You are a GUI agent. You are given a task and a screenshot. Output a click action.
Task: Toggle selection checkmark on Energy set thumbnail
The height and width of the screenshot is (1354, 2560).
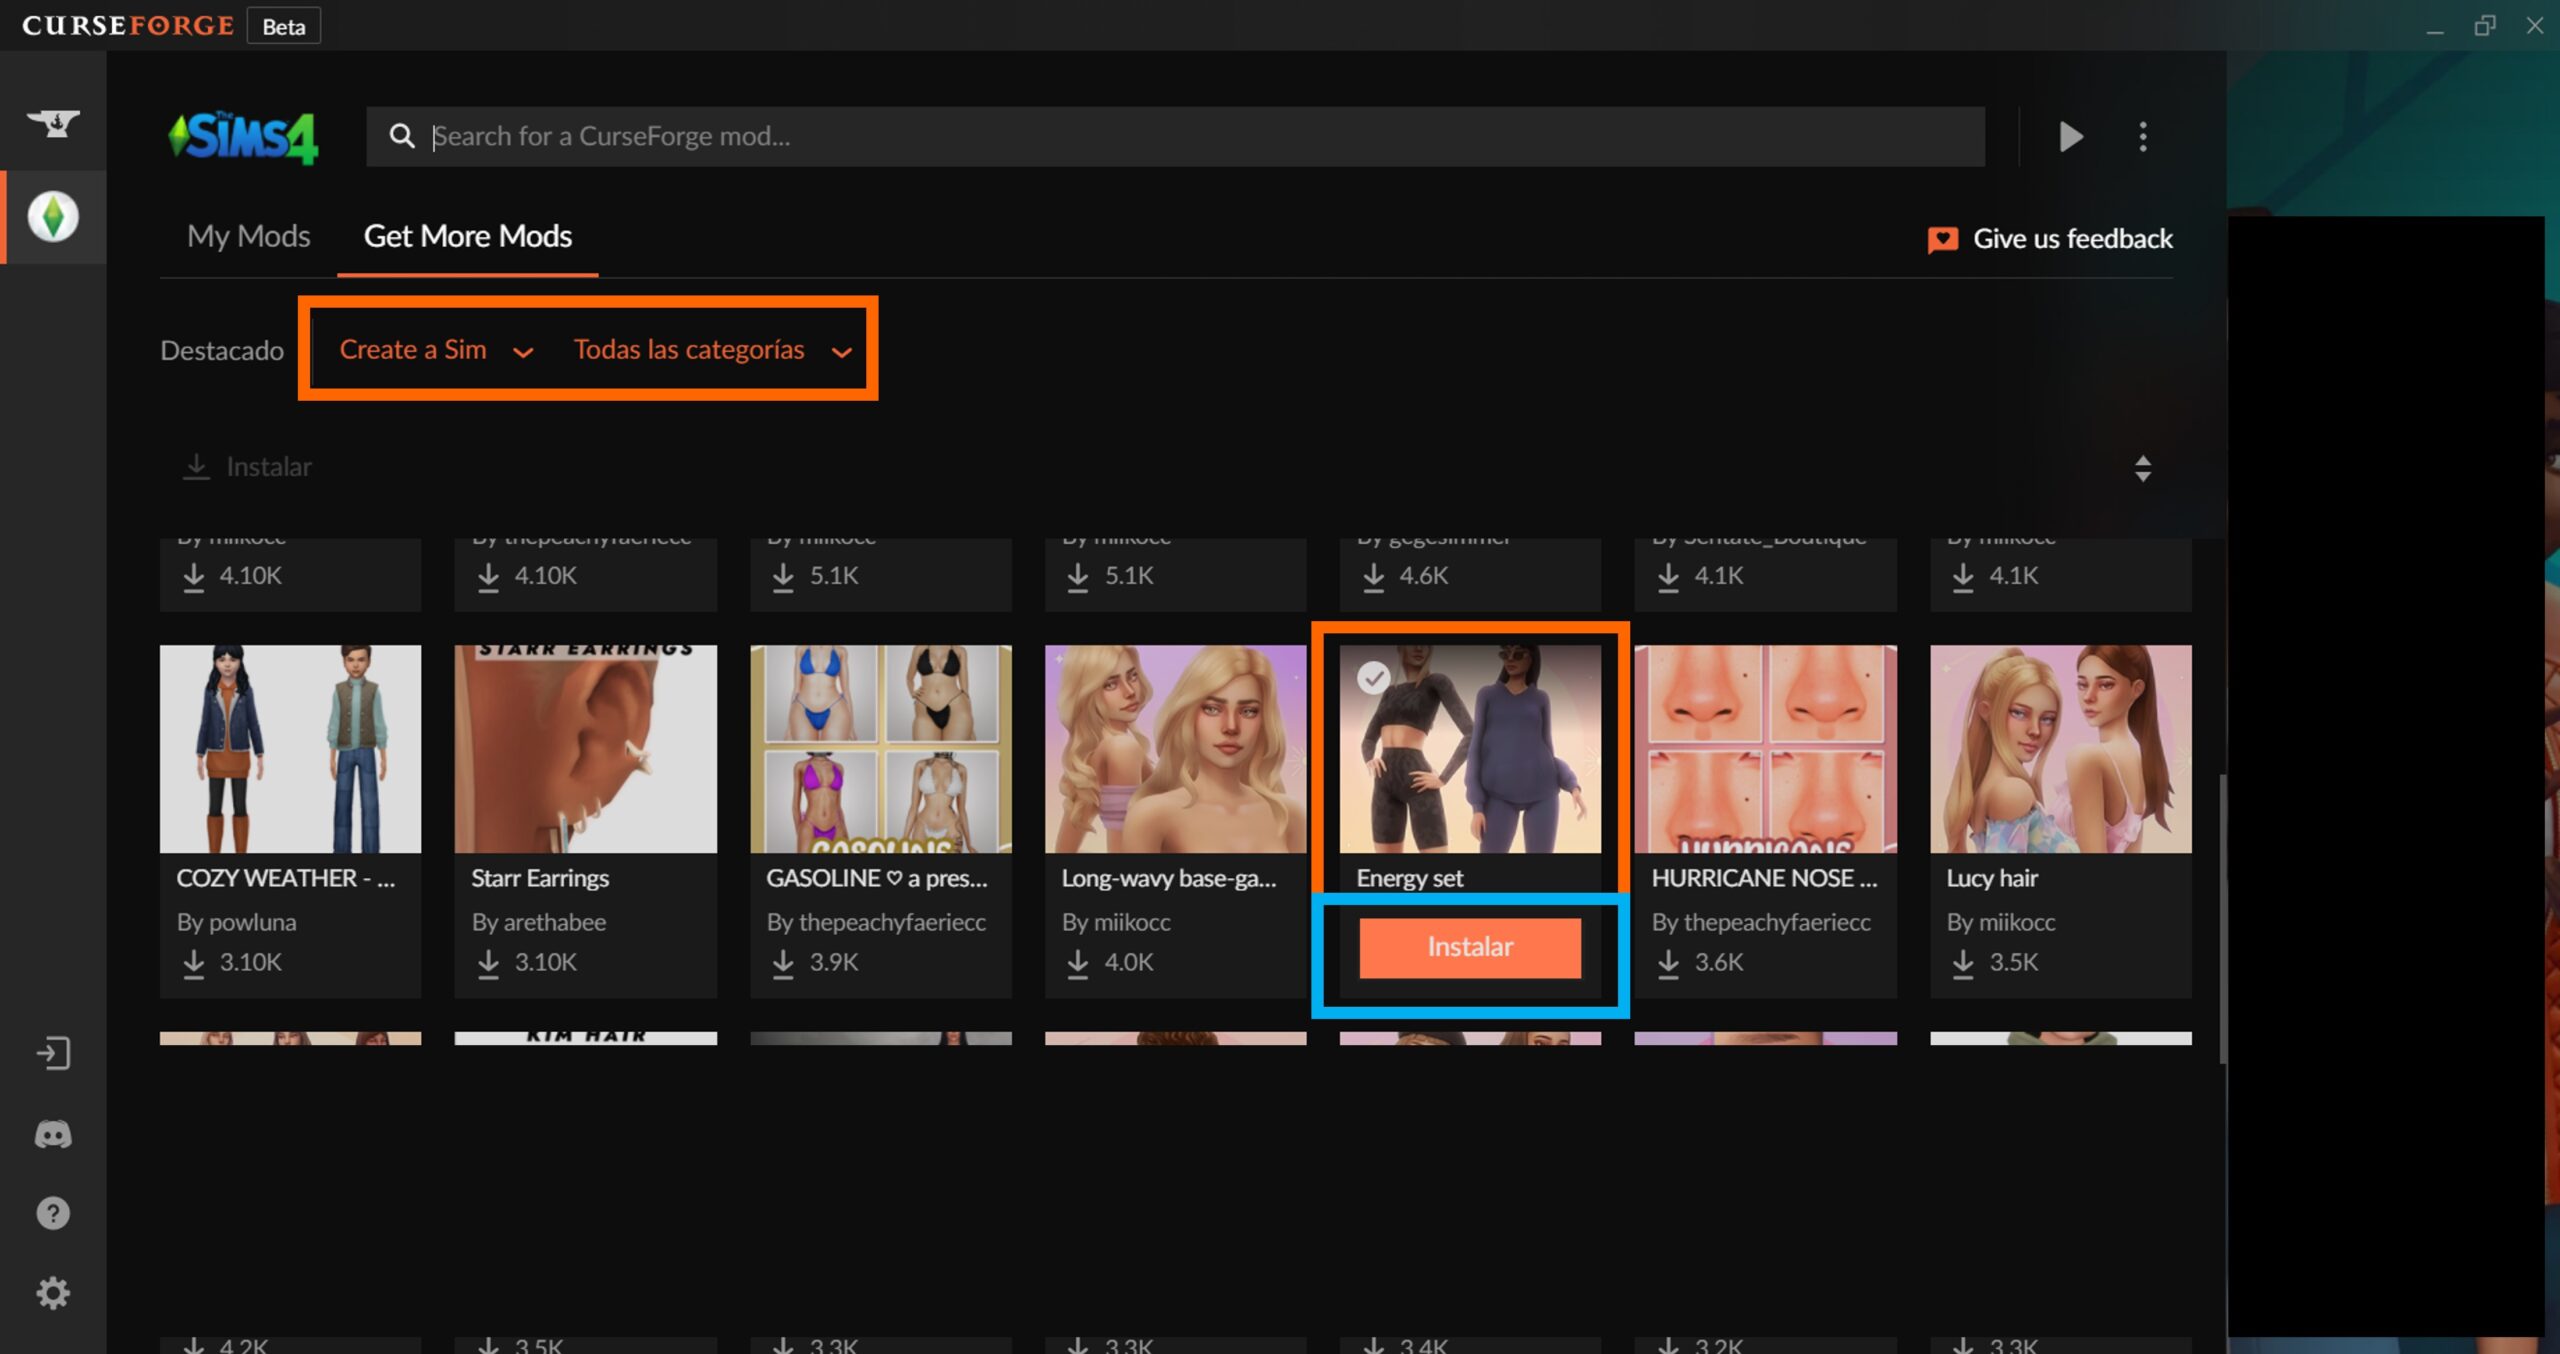pos(1373,678)
